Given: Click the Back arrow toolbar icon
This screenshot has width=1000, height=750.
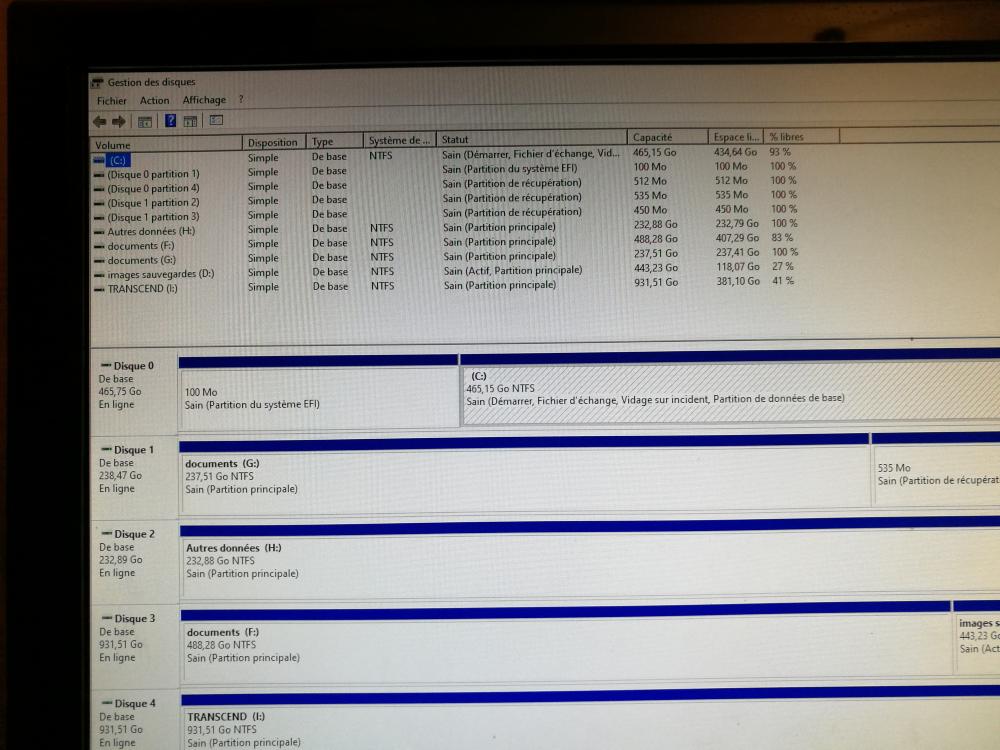Looking at the screenshot, I should click(99, 121).
